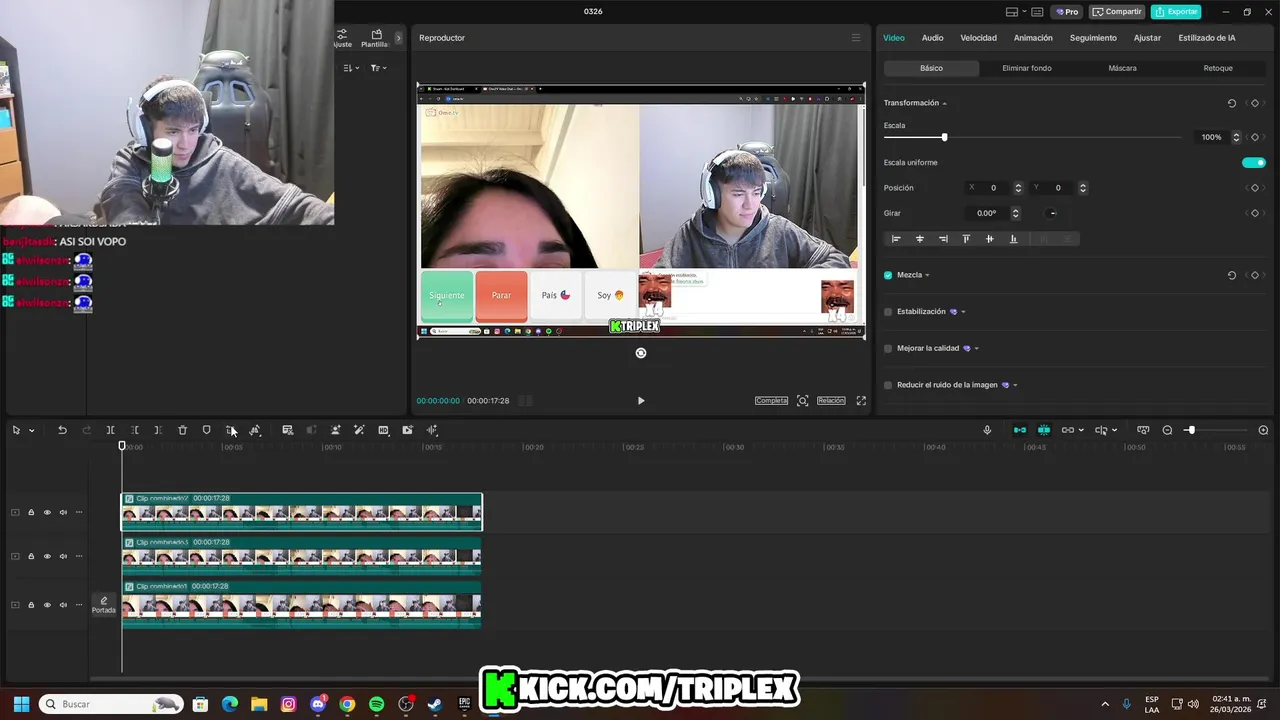Viewport: 1280px width, 720px height.
Task: Enable the Estabilización checkbox
Action: coord(888,312)
